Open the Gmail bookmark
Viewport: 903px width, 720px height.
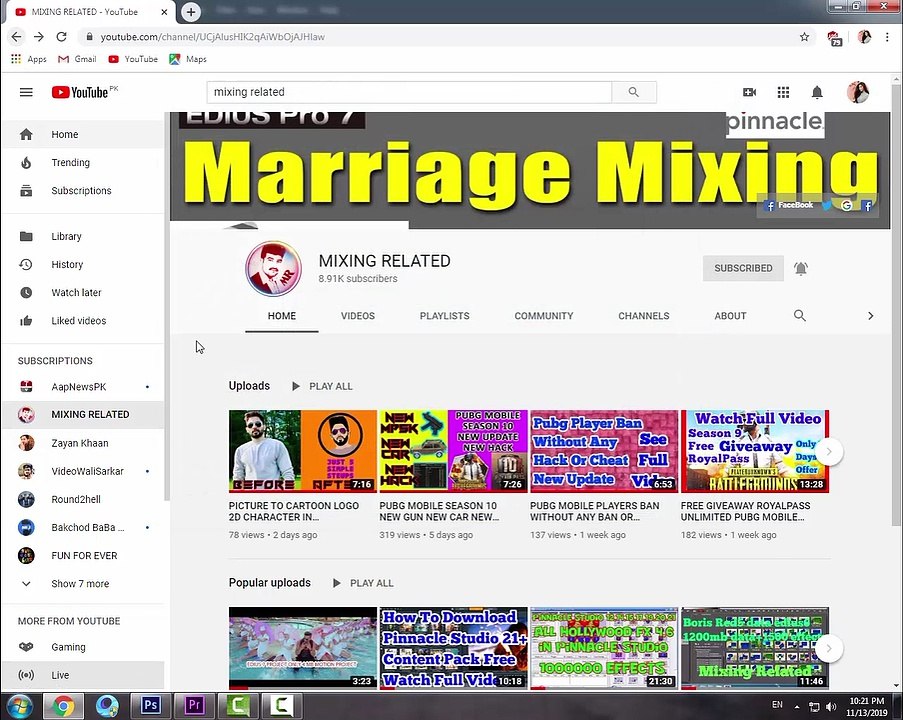(x=77, y=59)
